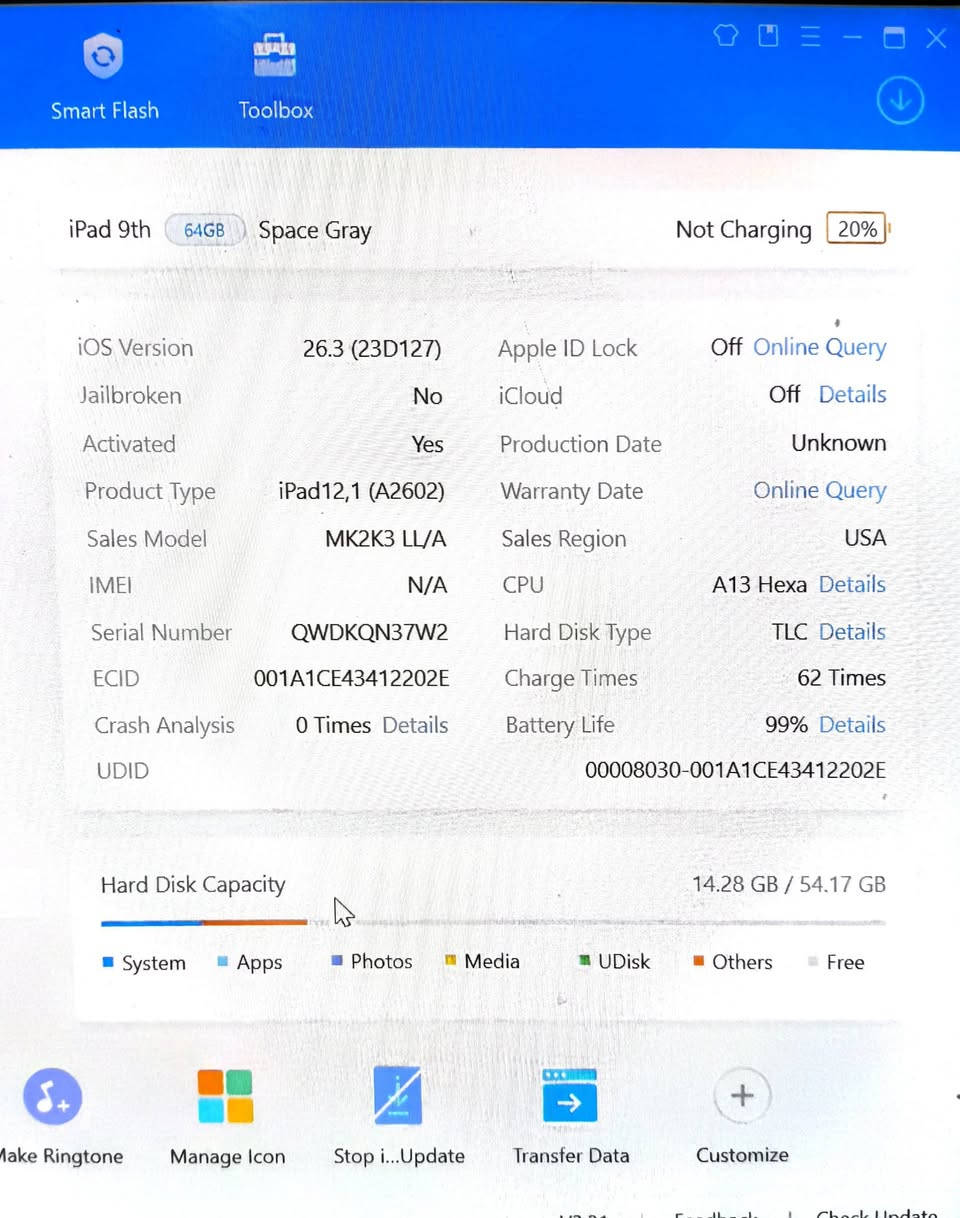View CPU Details link

point(852,584)
